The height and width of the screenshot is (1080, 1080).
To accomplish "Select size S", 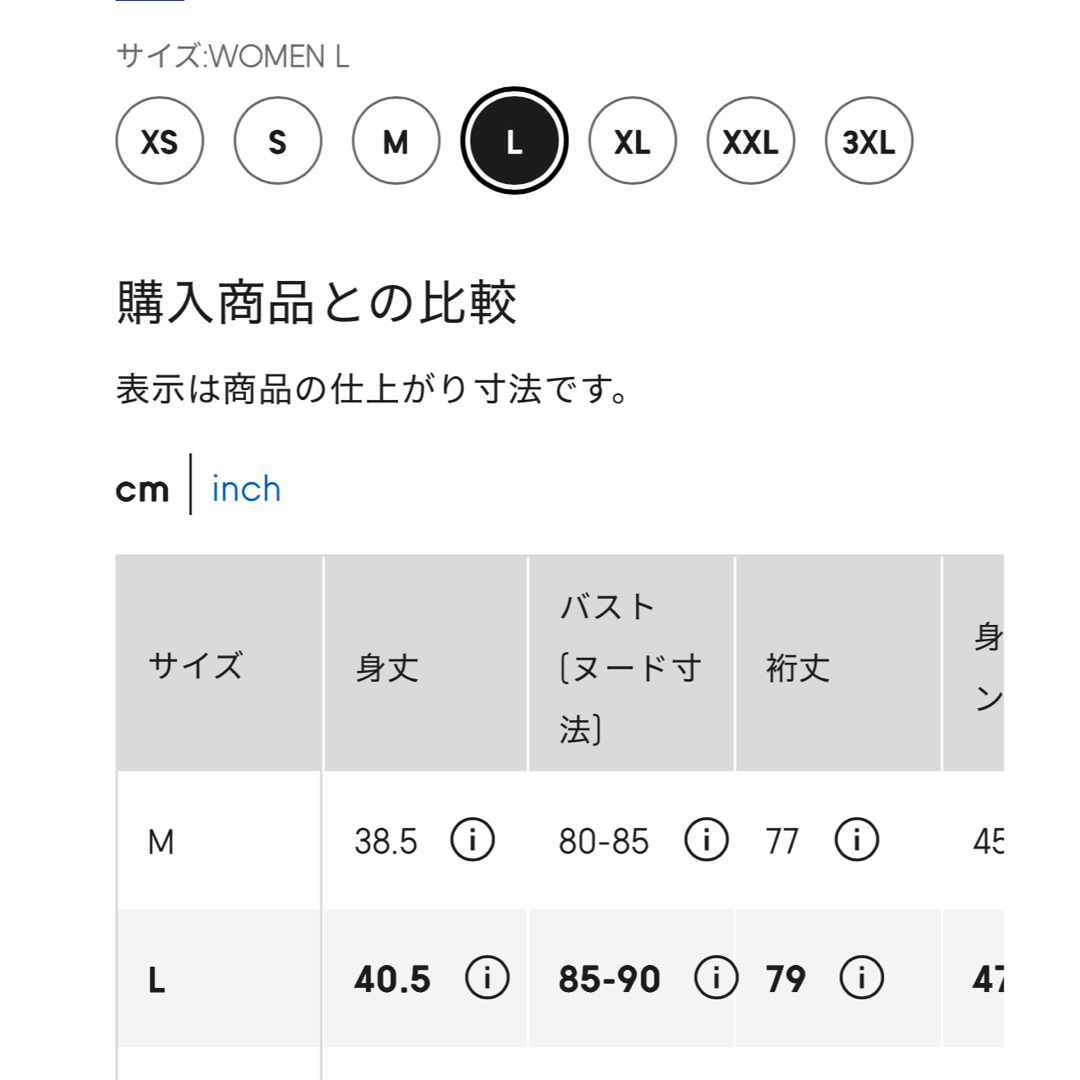I will pyautogui.click(x=278, y=141).
